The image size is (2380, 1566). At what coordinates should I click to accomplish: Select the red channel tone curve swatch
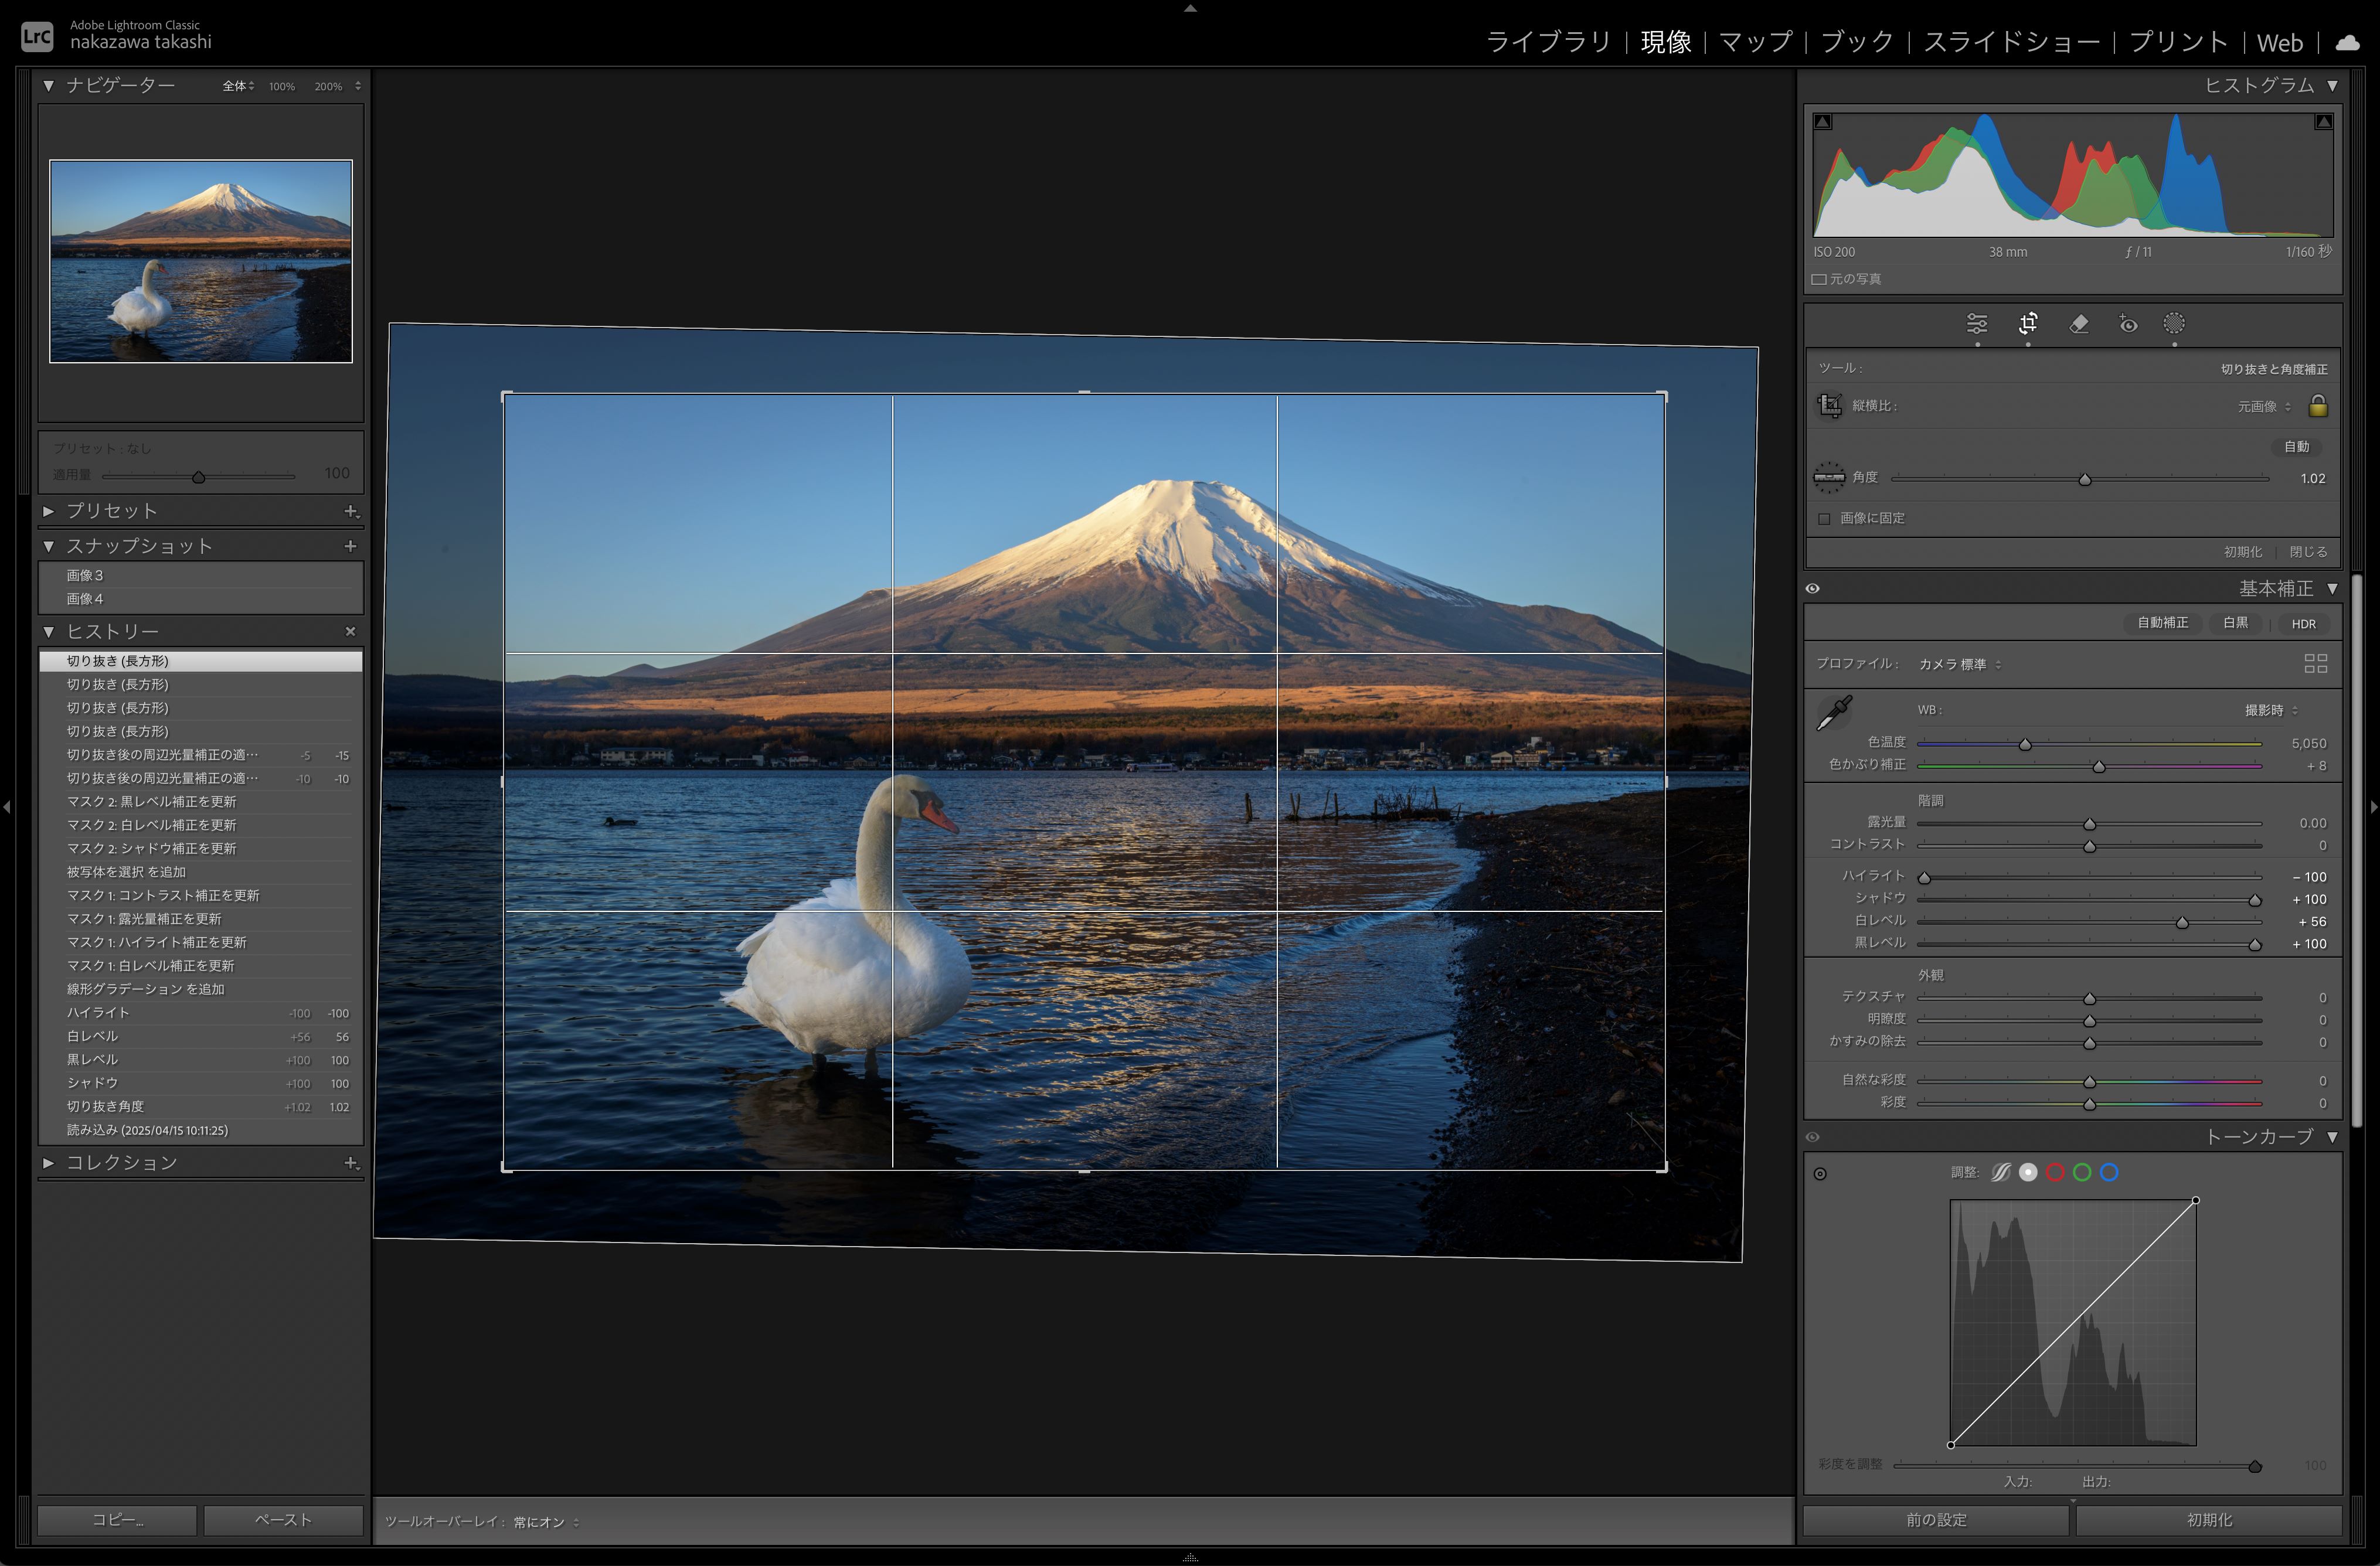coord(2055,1172)
